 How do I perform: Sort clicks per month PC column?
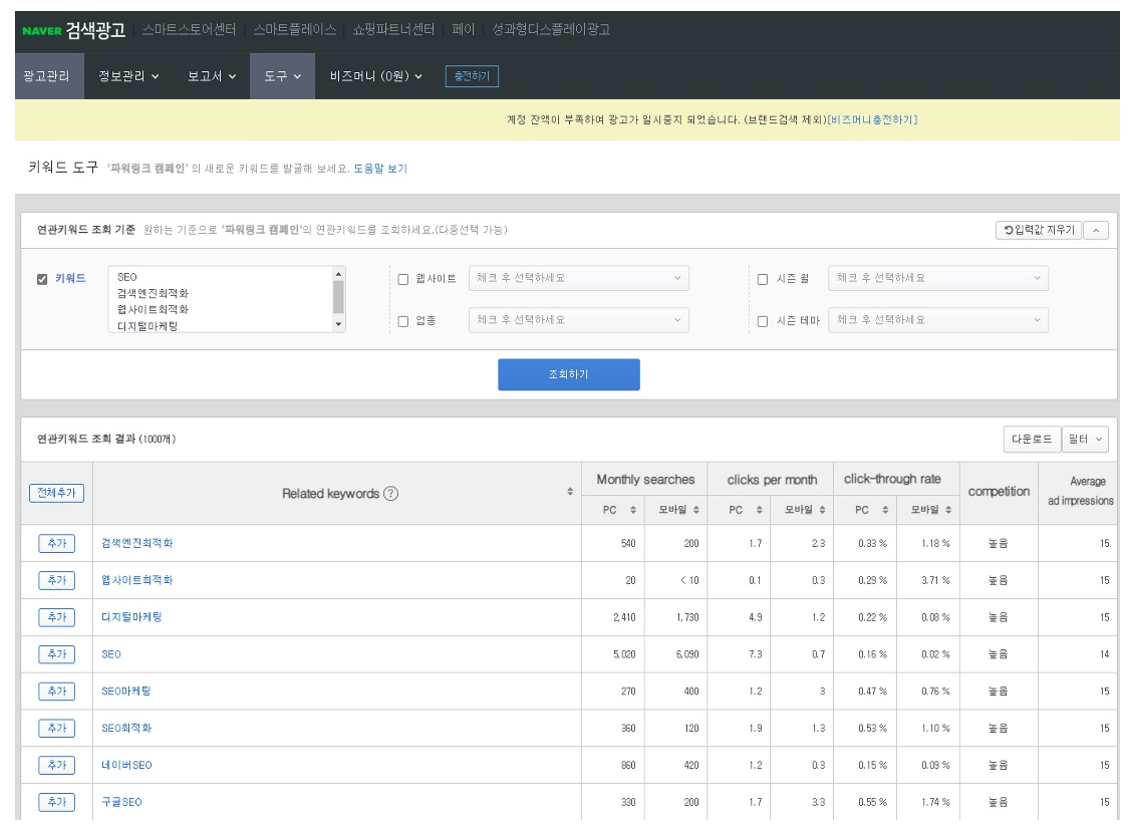pos(759,510)
